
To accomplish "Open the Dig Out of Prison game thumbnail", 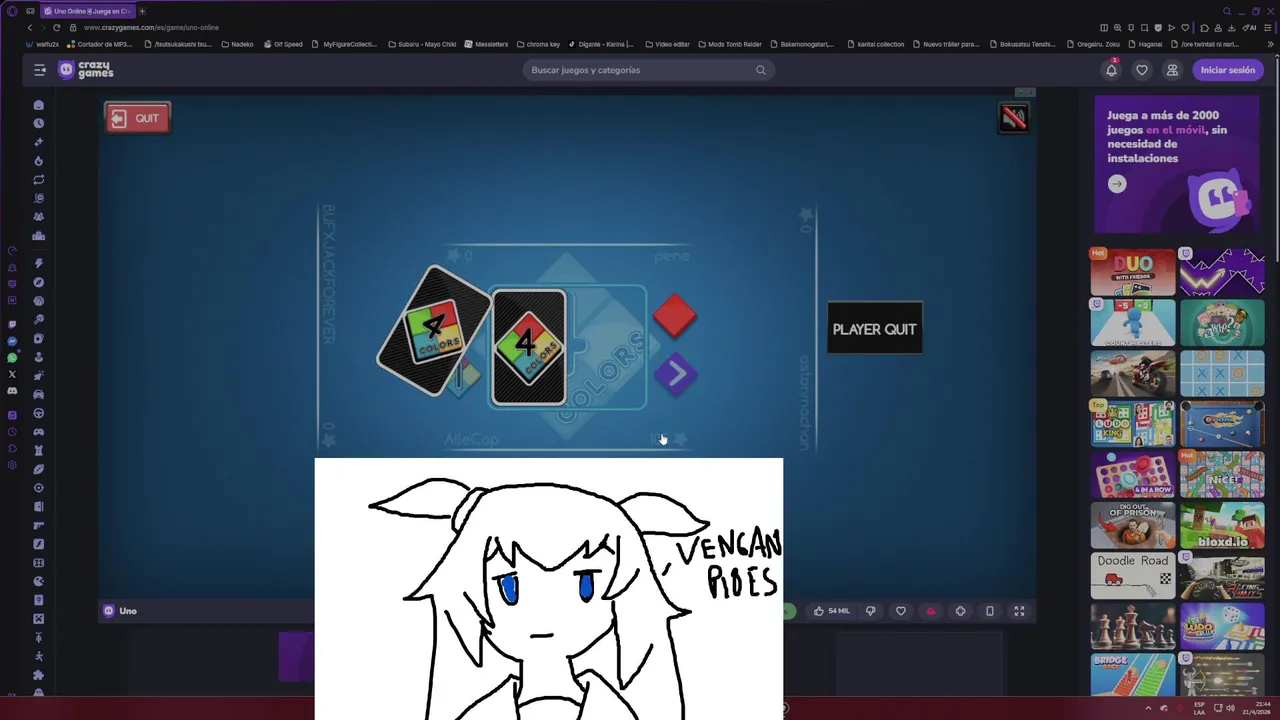I will pos(1133,525).
